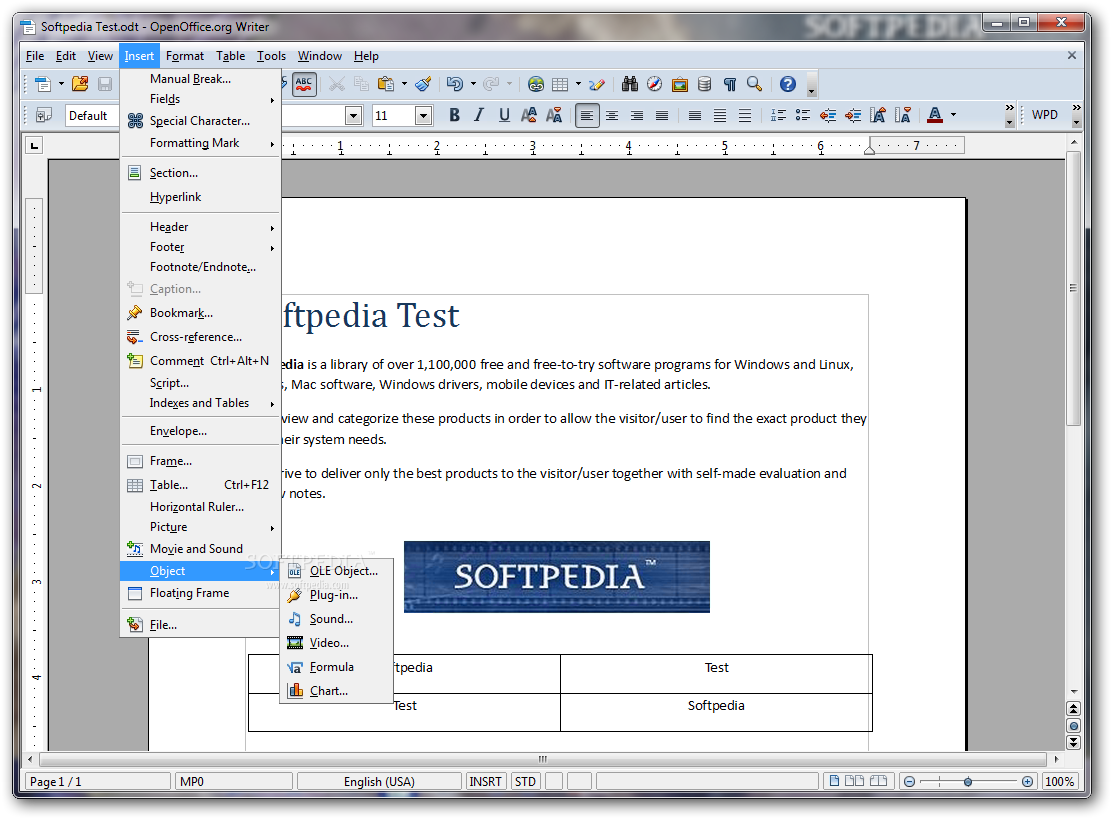Select Align Right

click(637, 115)
